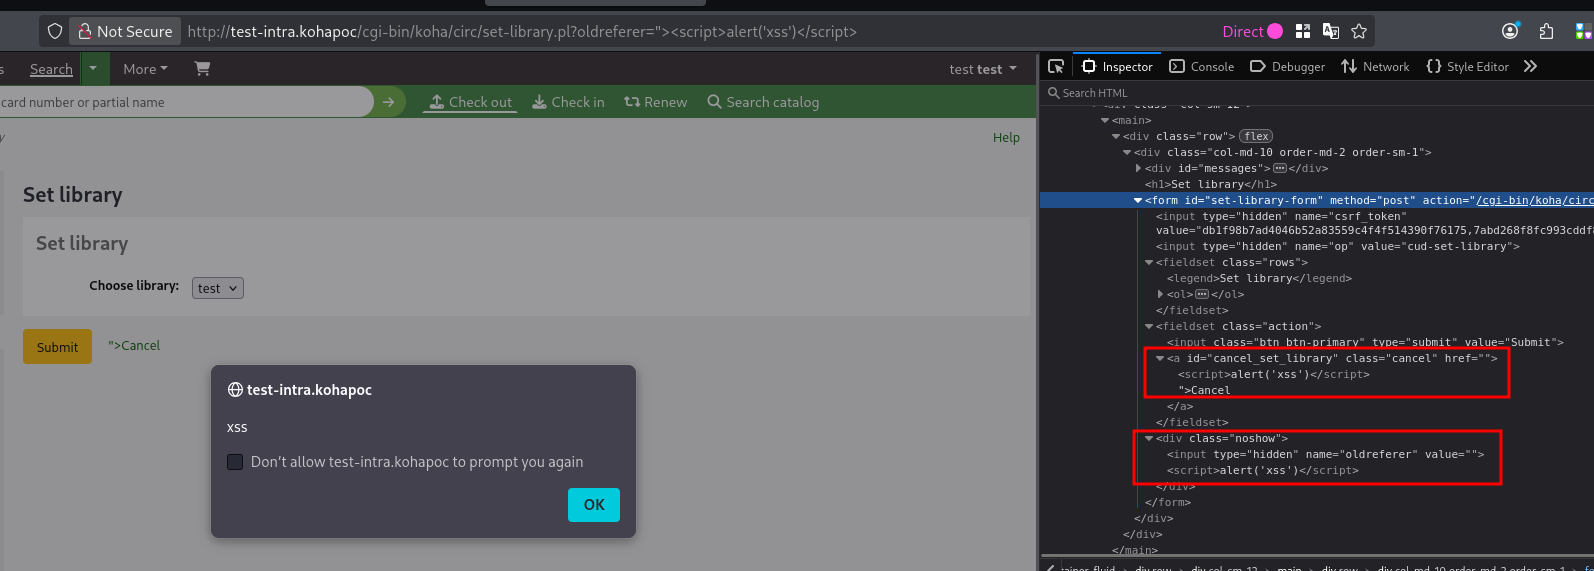
Task: Click the element picker icon in DevTools
Action: [x=1056, y=67]
